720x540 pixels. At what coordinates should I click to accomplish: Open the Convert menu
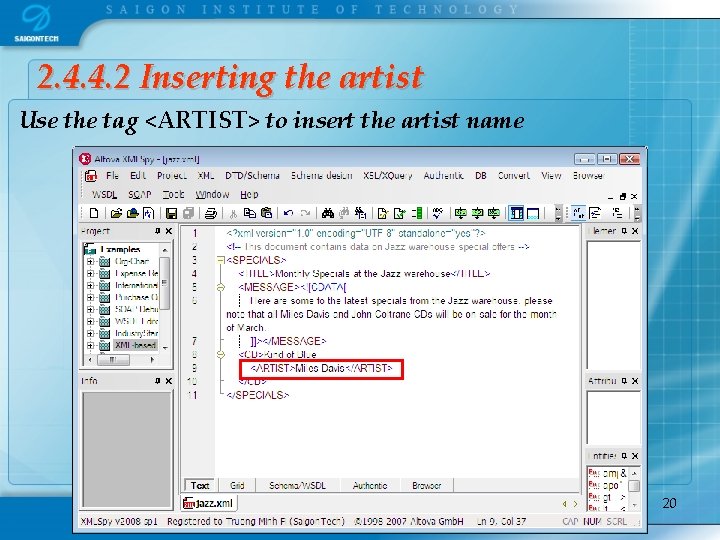(x=513, y=175)
